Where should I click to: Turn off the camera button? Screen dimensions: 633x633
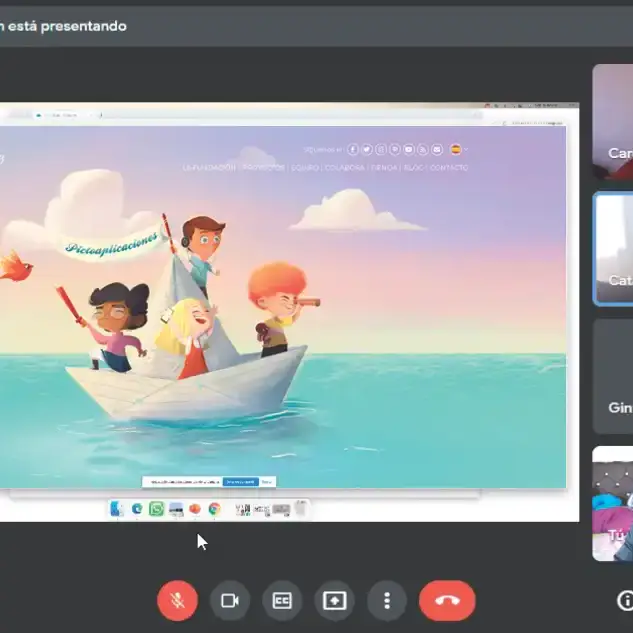[x=230, y=600]
